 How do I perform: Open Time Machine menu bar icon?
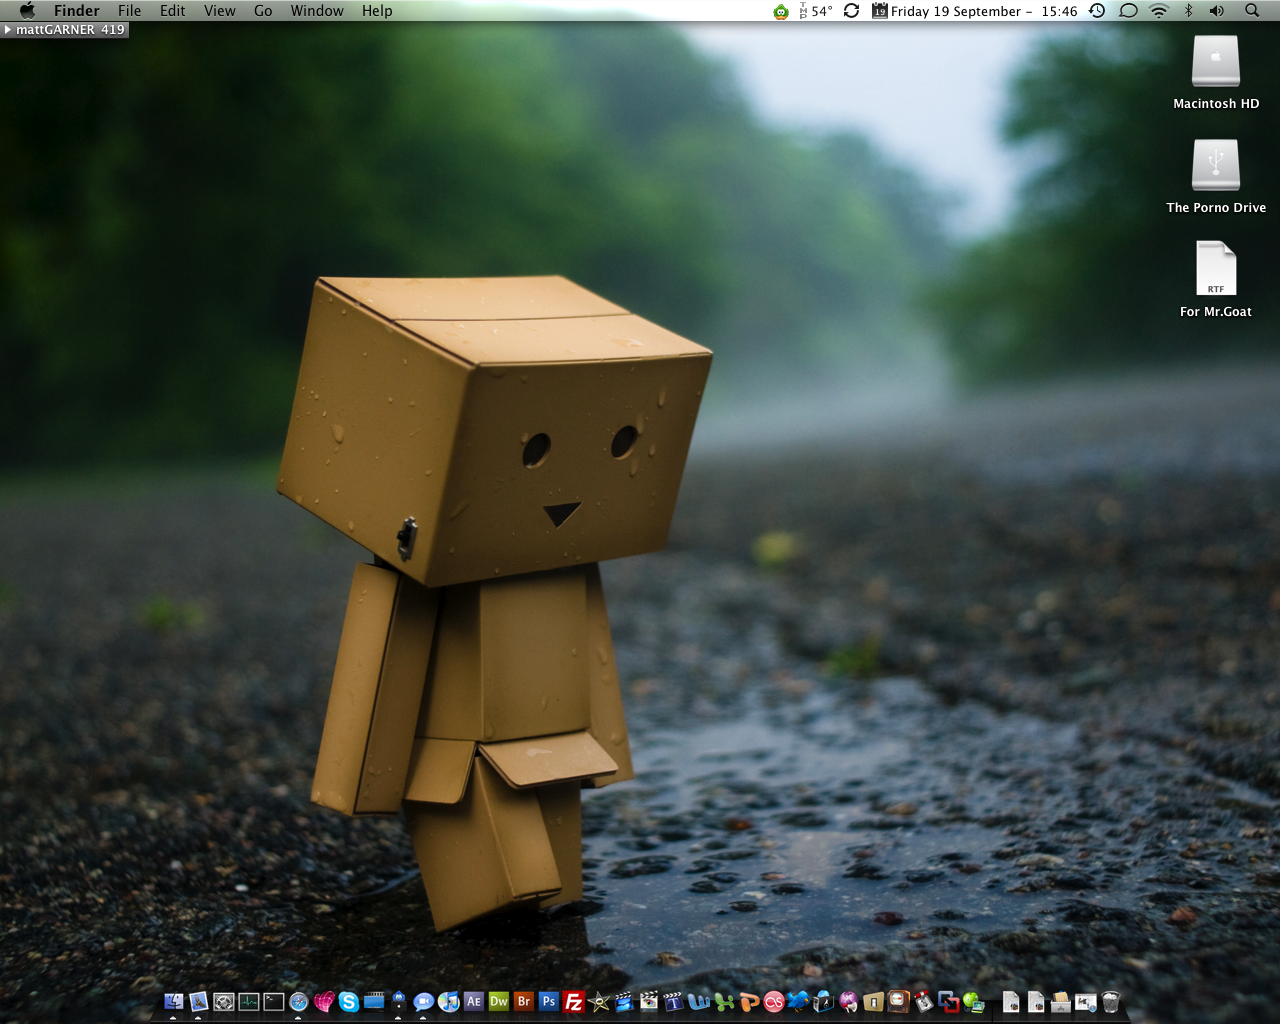click(1097, 11)
